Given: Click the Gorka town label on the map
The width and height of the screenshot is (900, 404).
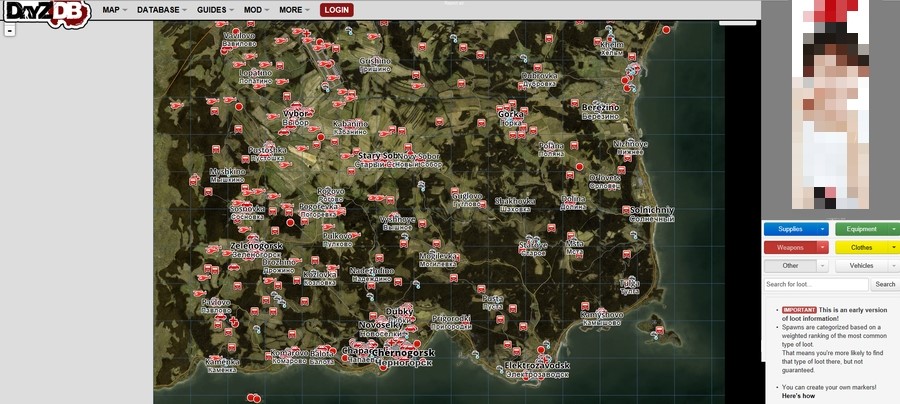Looking at the screenshot, I should point(511,115).
